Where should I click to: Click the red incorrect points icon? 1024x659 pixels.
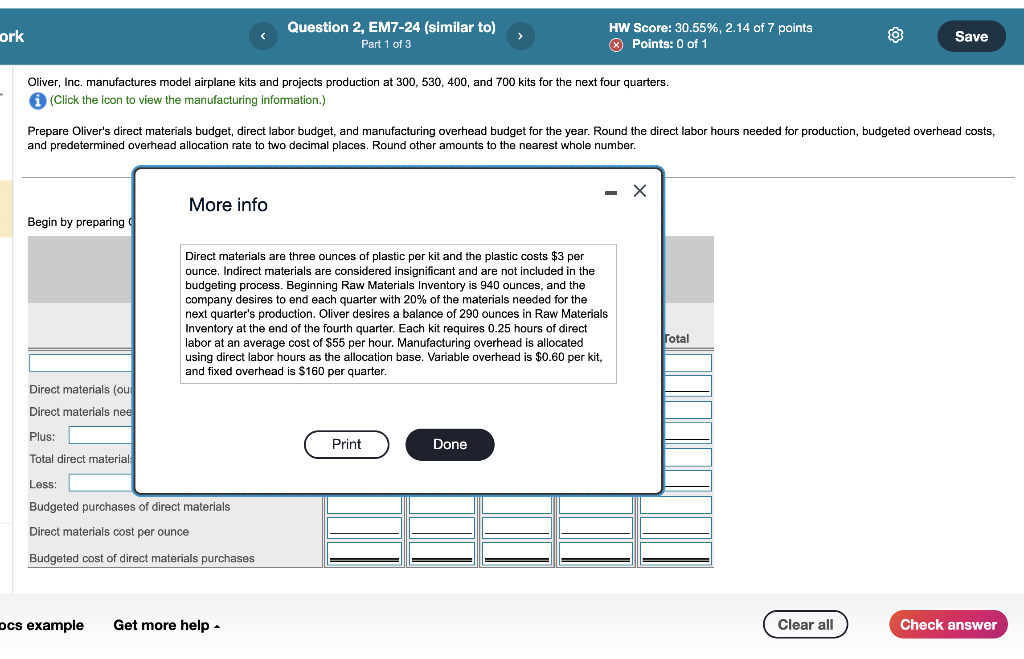coord(616,44)
